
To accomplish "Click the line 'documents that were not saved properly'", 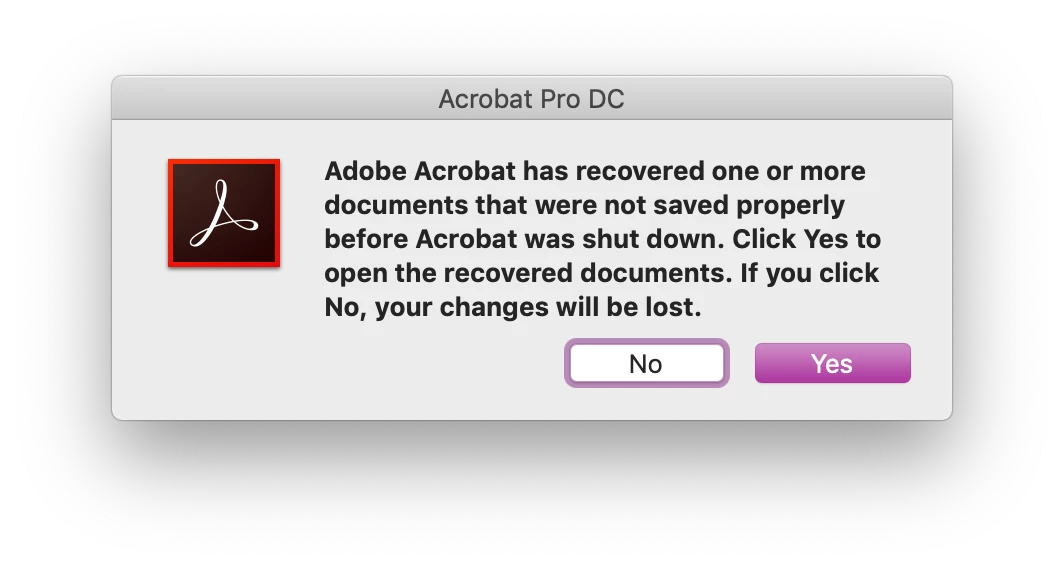I will pos(584,205).
